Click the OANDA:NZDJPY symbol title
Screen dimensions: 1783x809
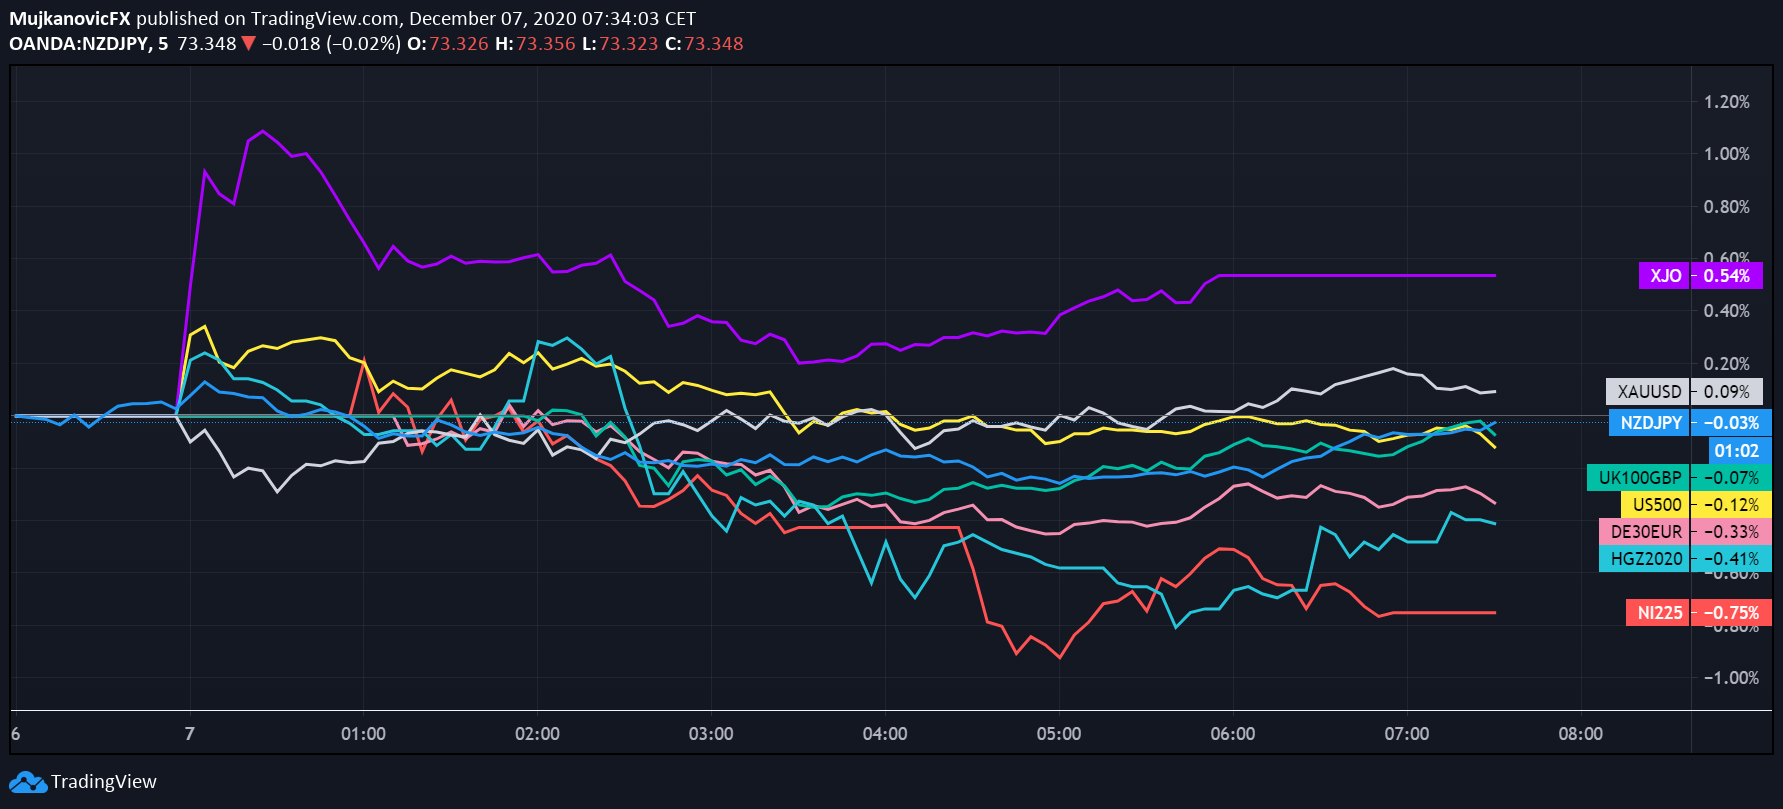point(79,44)
